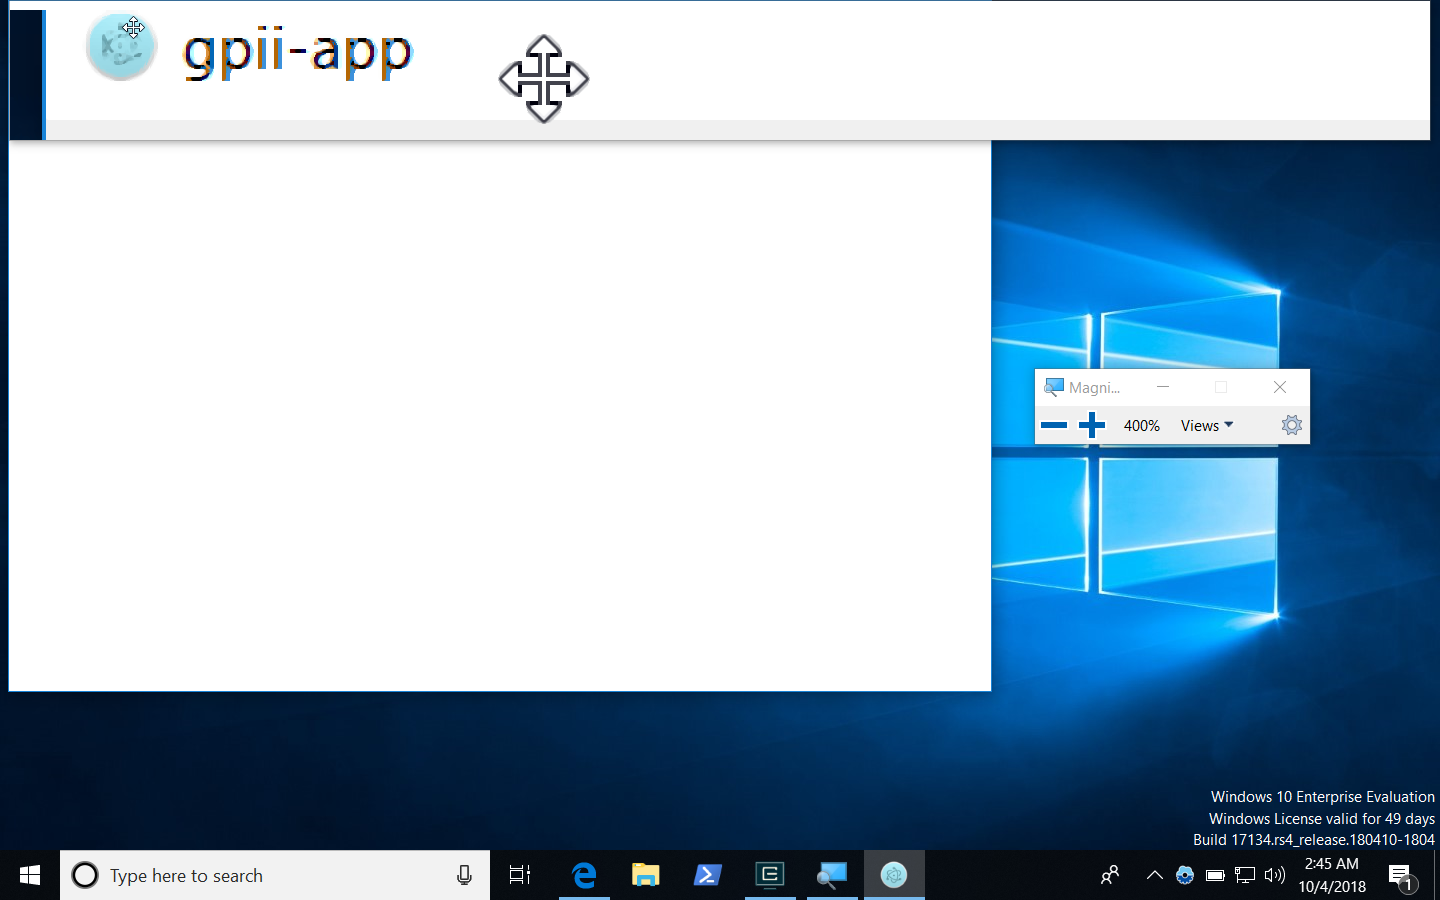Image resolution: width=1440 pixels, height=900 pixels.
Task: Show the People pane on the taskbar
Action: click(1109, 875)
